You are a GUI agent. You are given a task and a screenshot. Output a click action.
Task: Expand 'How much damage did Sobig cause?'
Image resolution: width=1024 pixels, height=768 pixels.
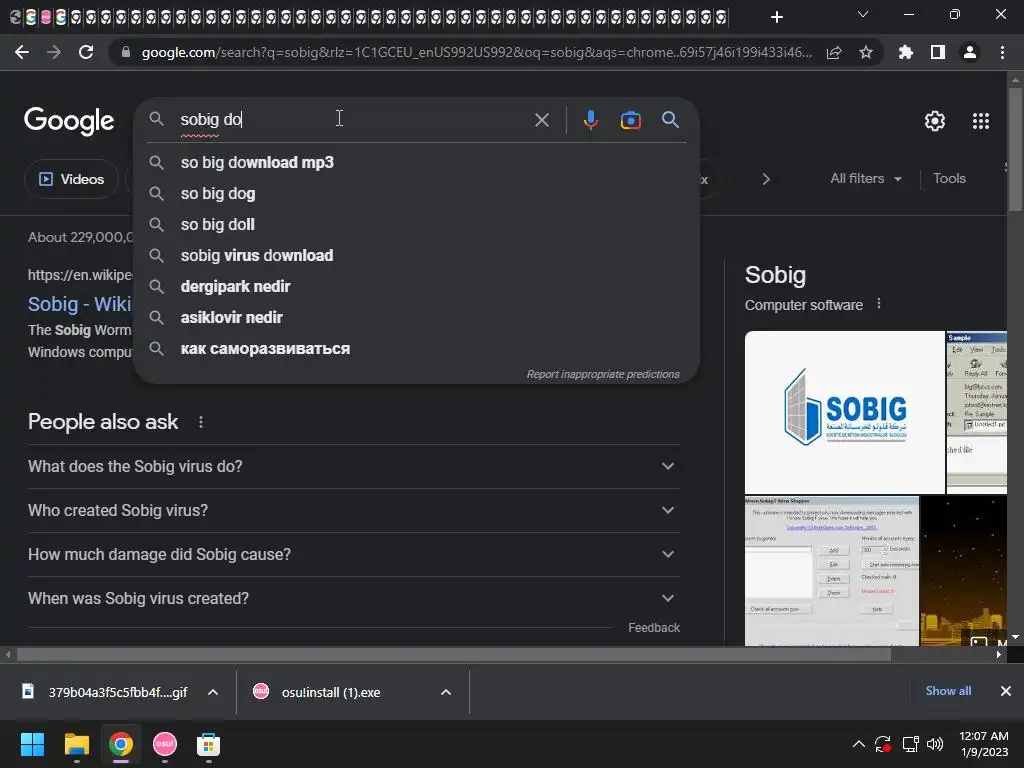353,554
